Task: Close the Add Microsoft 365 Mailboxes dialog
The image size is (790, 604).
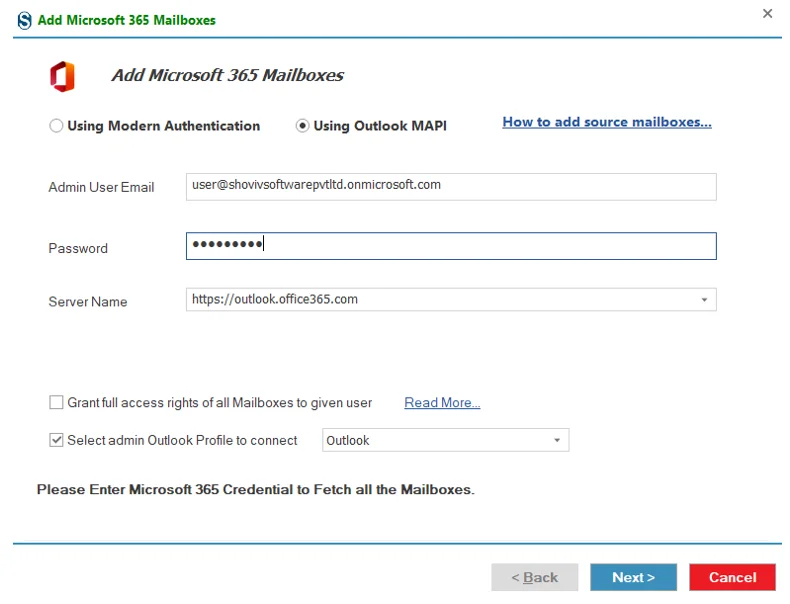Action: pyautogui.click(x=767, y=13)
